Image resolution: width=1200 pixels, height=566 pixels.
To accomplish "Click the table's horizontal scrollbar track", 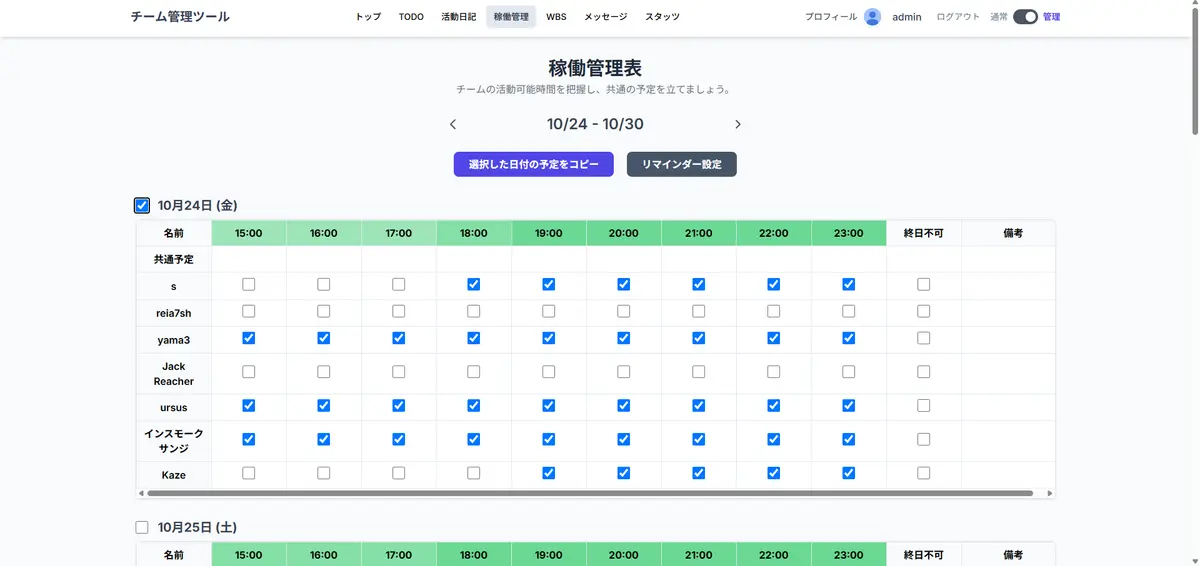I will [1040, 493].
